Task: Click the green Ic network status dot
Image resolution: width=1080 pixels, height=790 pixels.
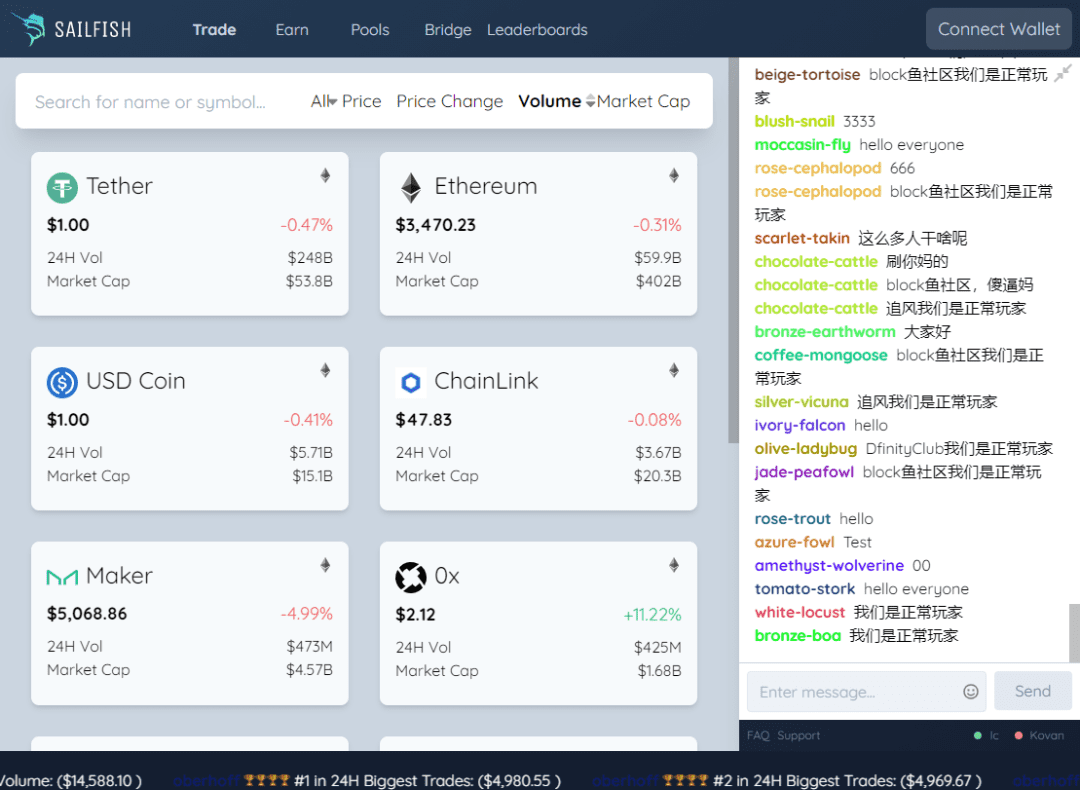Action: click(x=977, y=736)
